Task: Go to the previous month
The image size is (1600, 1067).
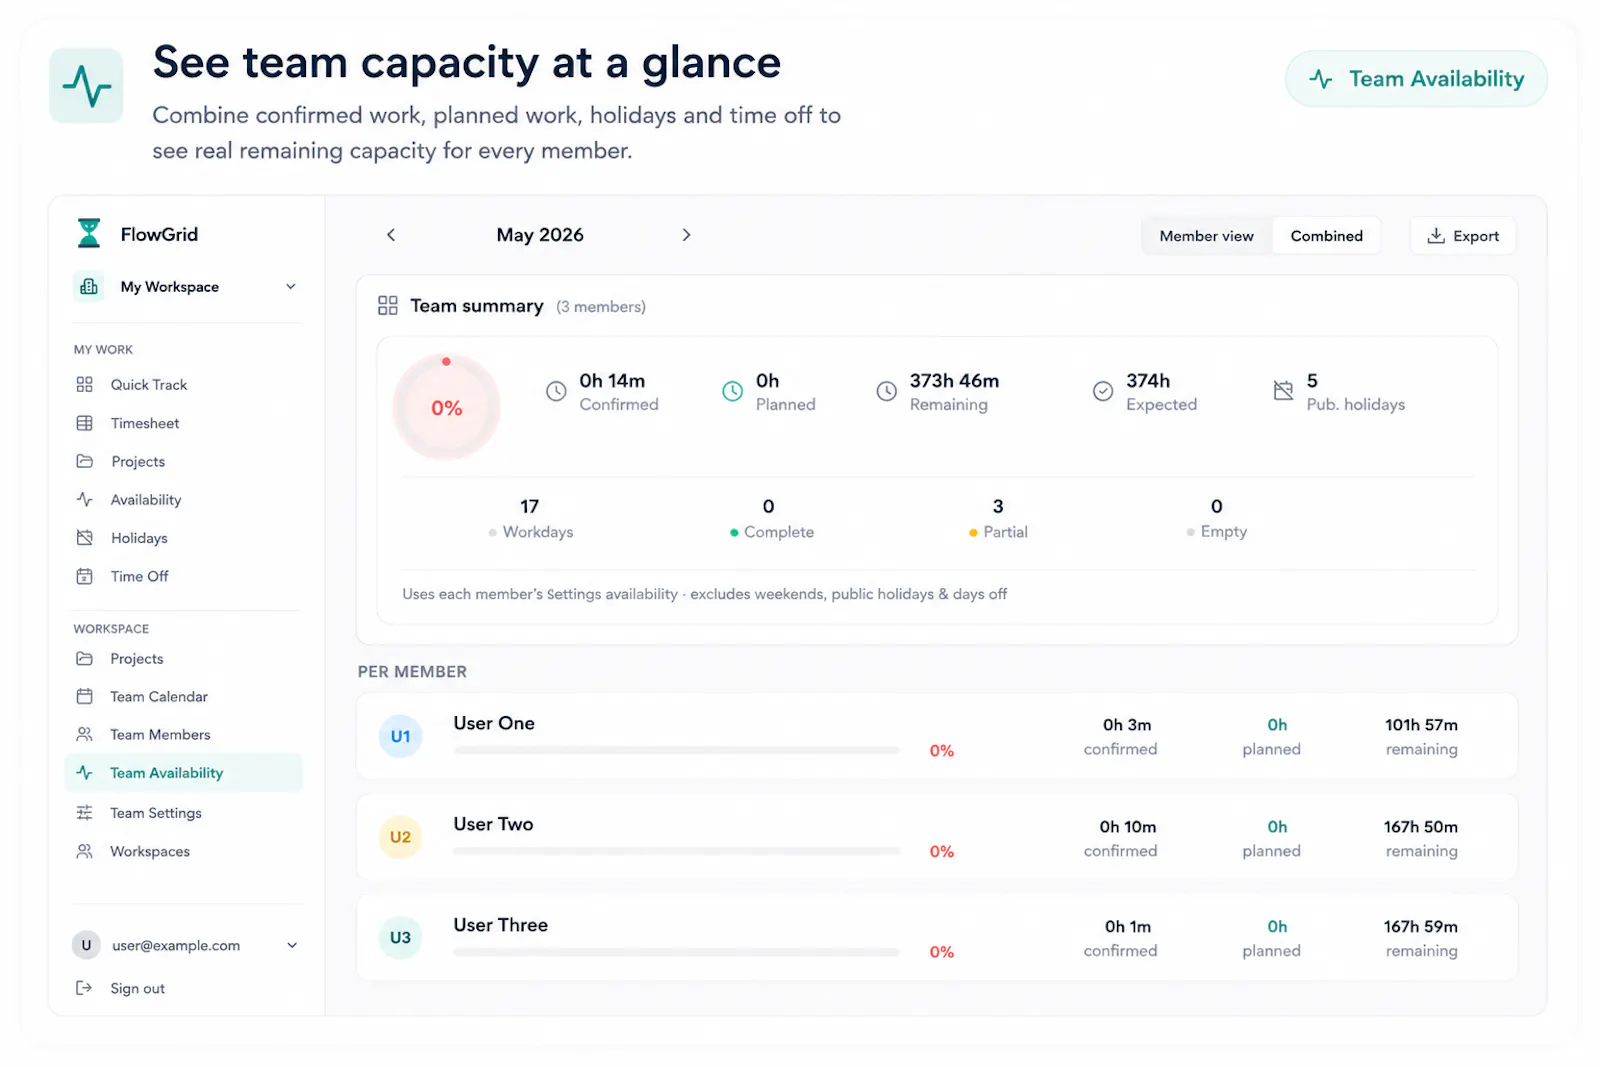Action: tap(391, 235)
